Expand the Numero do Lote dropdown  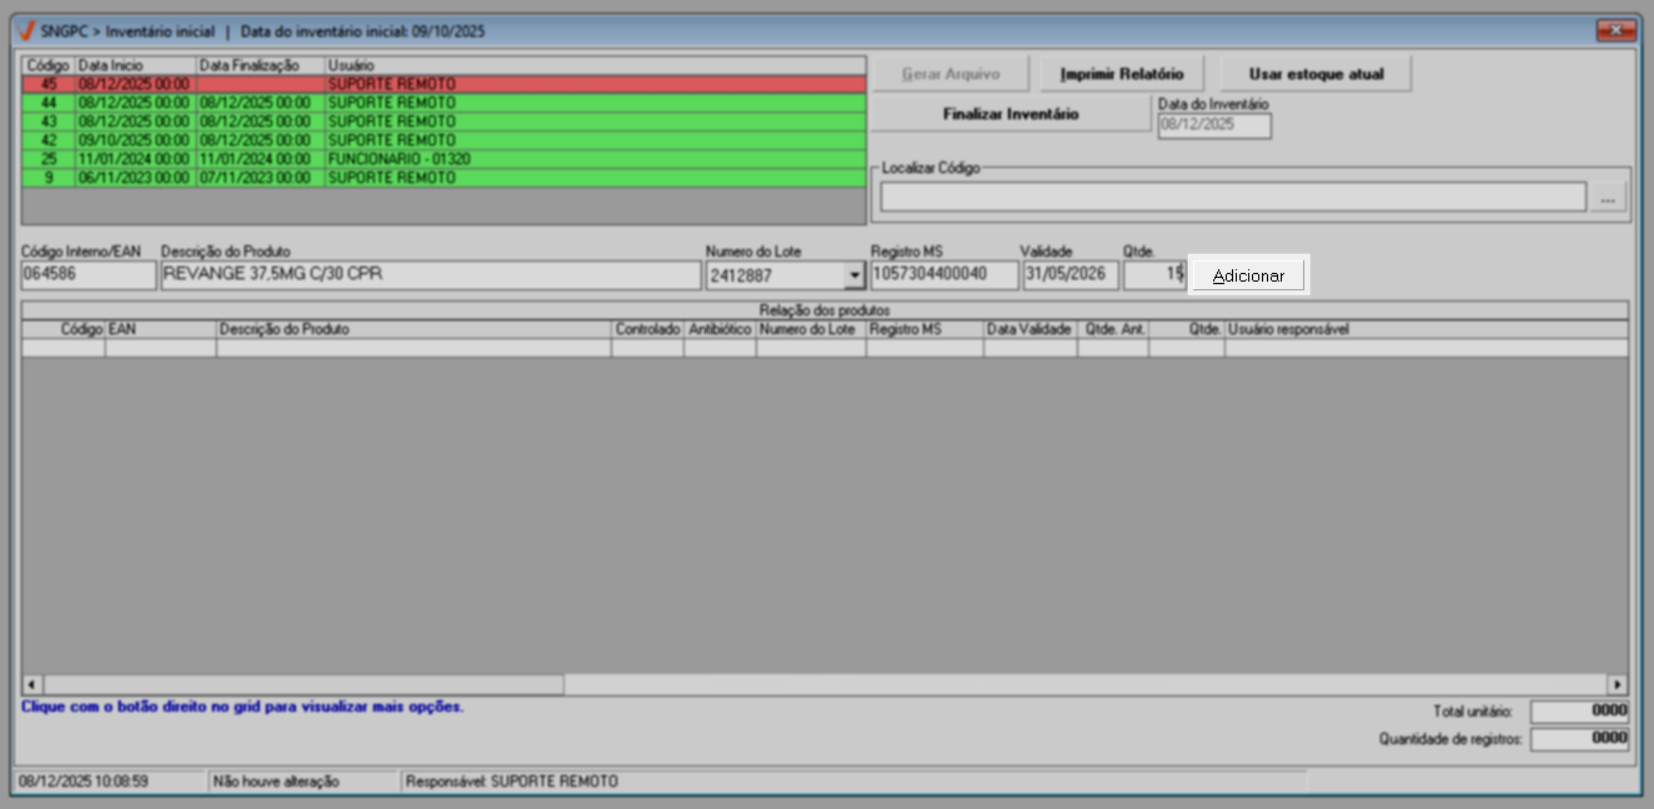click(854, 275)
